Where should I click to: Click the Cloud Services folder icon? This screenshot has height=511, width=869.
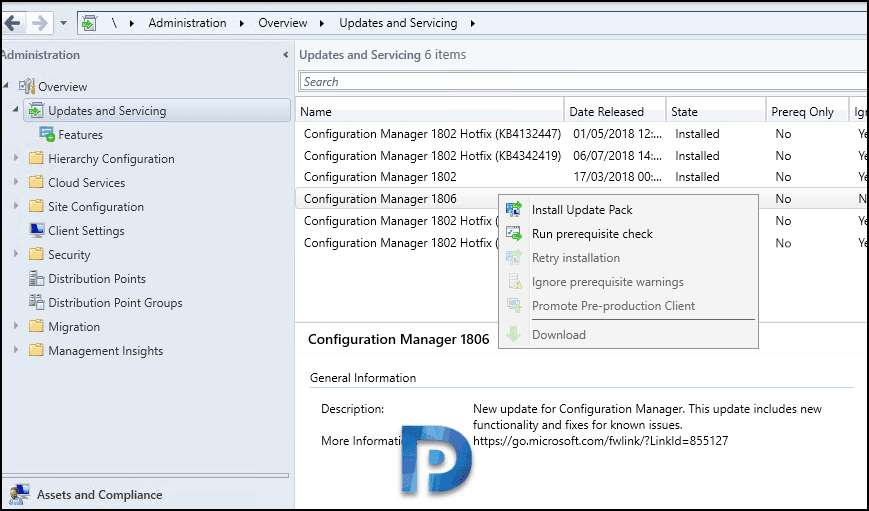click(x=36, y=182)
